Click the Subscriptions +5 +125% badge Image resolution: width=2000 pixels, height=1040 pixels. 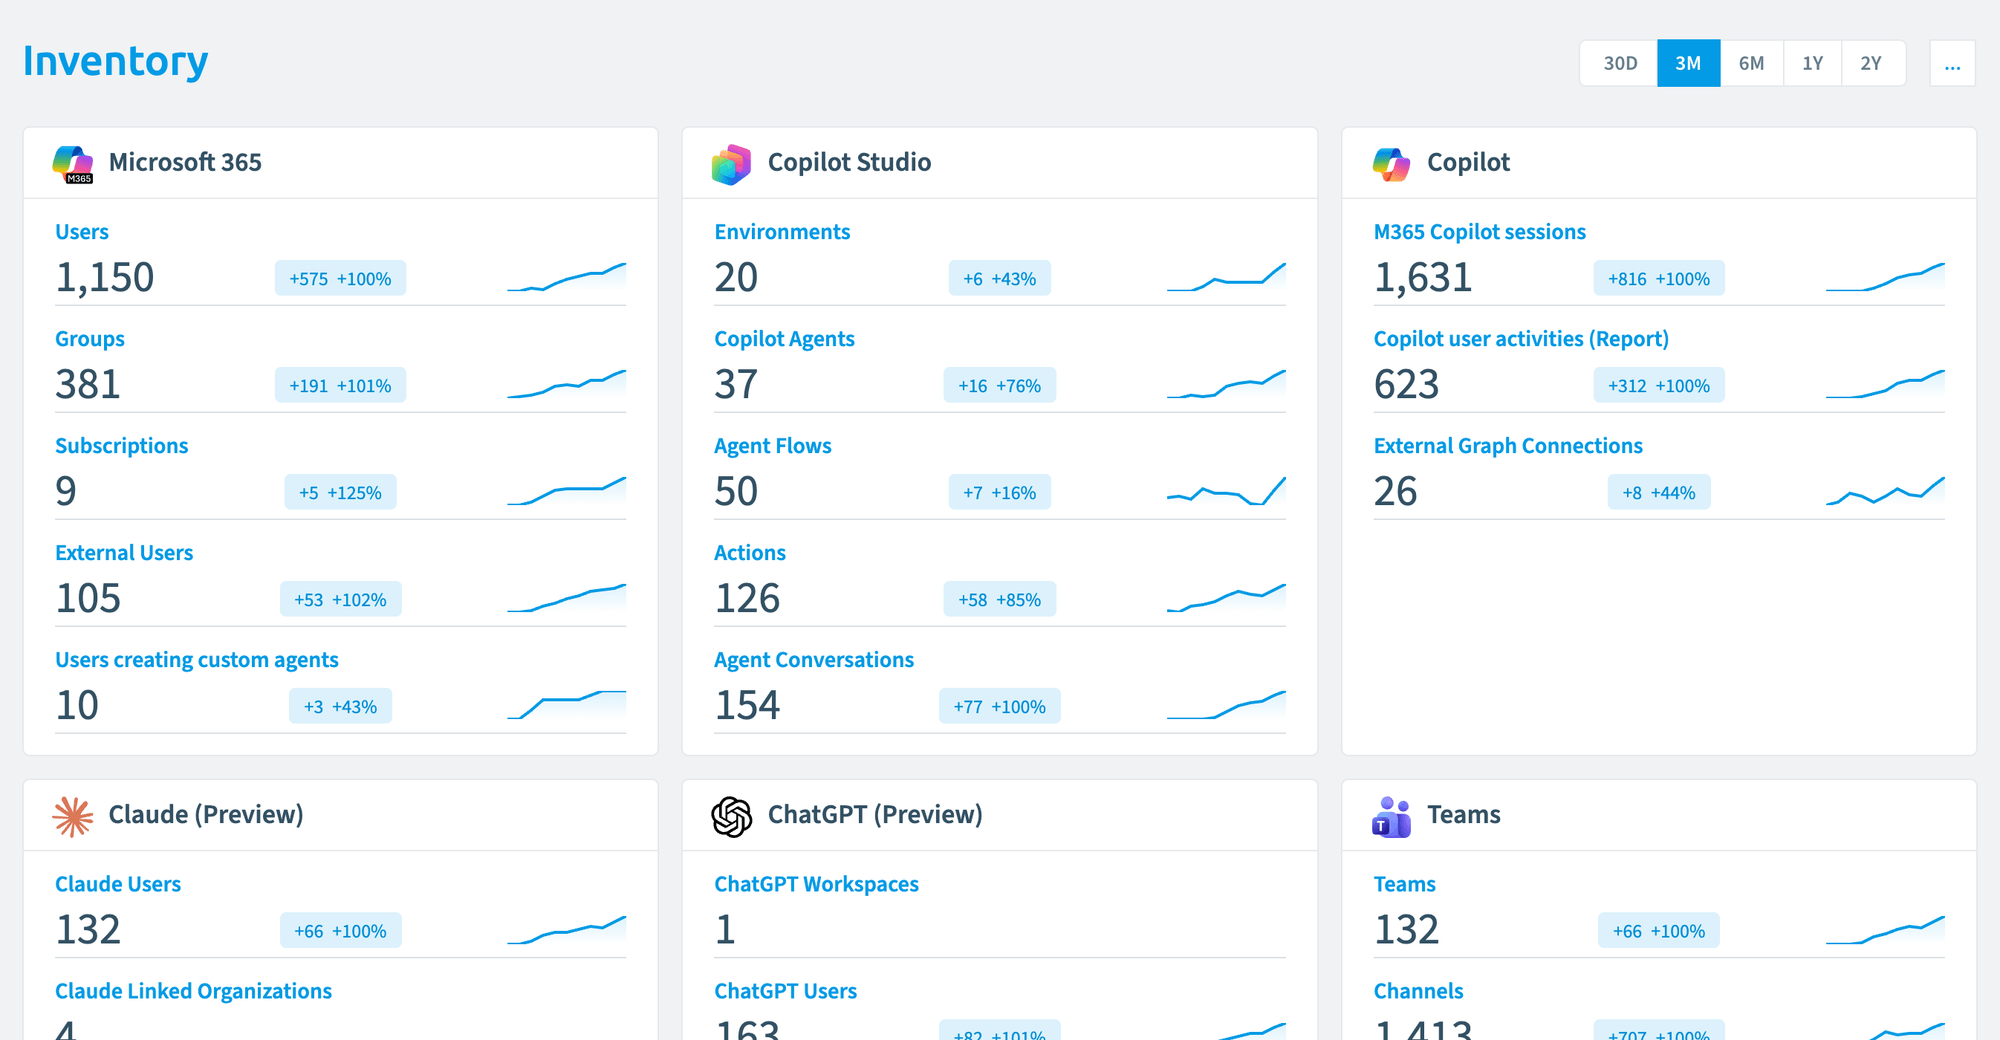341,493
